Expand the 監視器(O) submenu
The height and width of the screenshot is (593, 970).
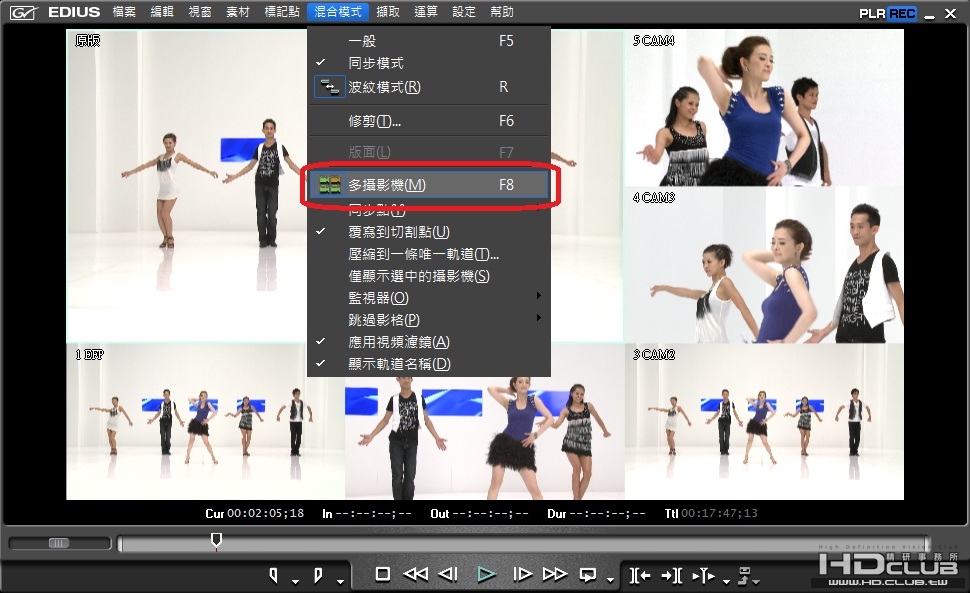429,298
